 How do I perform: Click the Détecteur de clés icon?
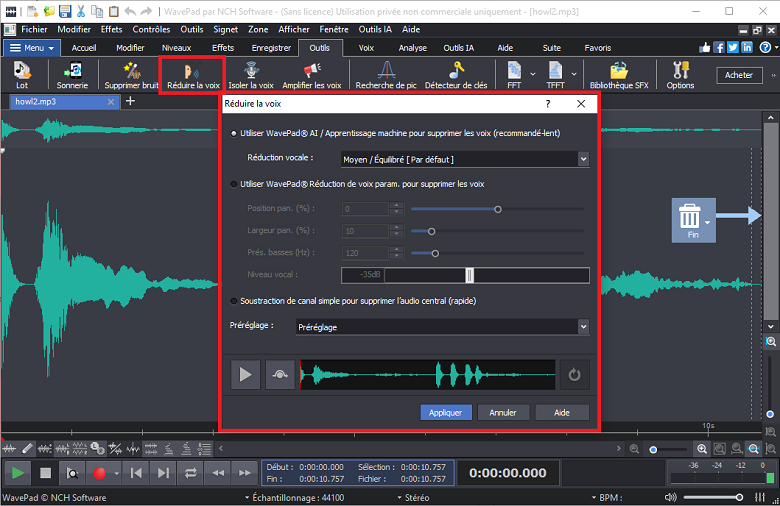click(456, 71)
